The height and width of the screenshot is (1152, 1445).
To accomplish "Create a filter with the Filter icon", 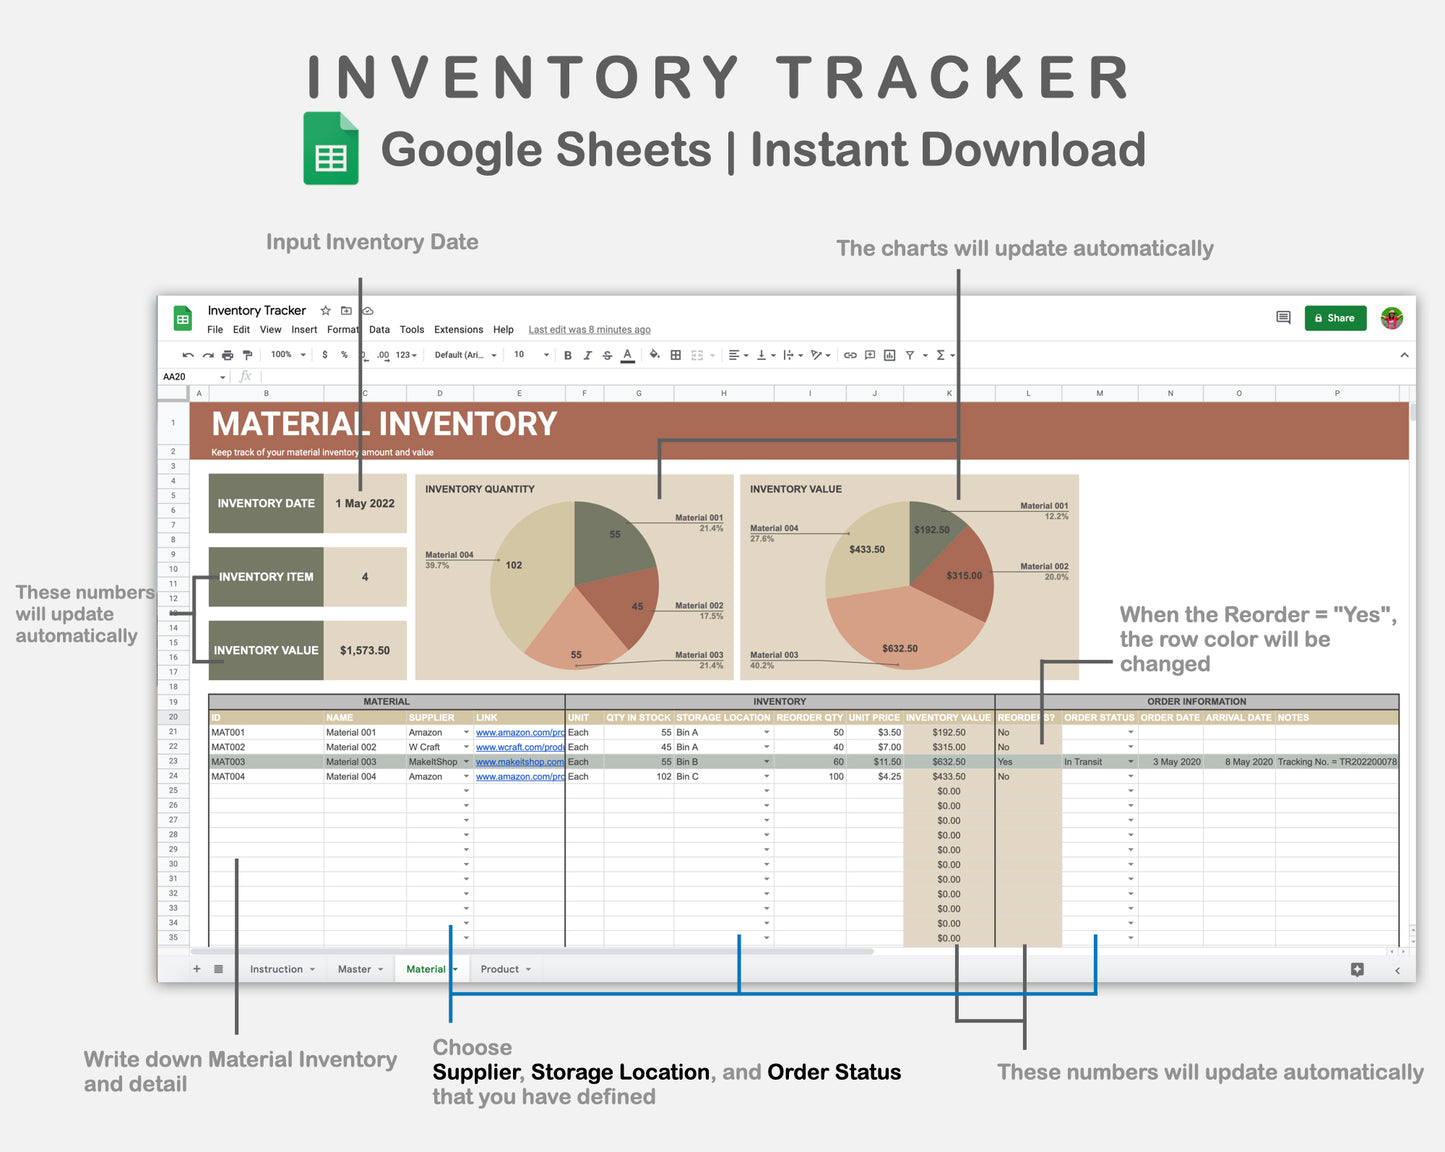I will pyautogui.click(x=909, y=355).
